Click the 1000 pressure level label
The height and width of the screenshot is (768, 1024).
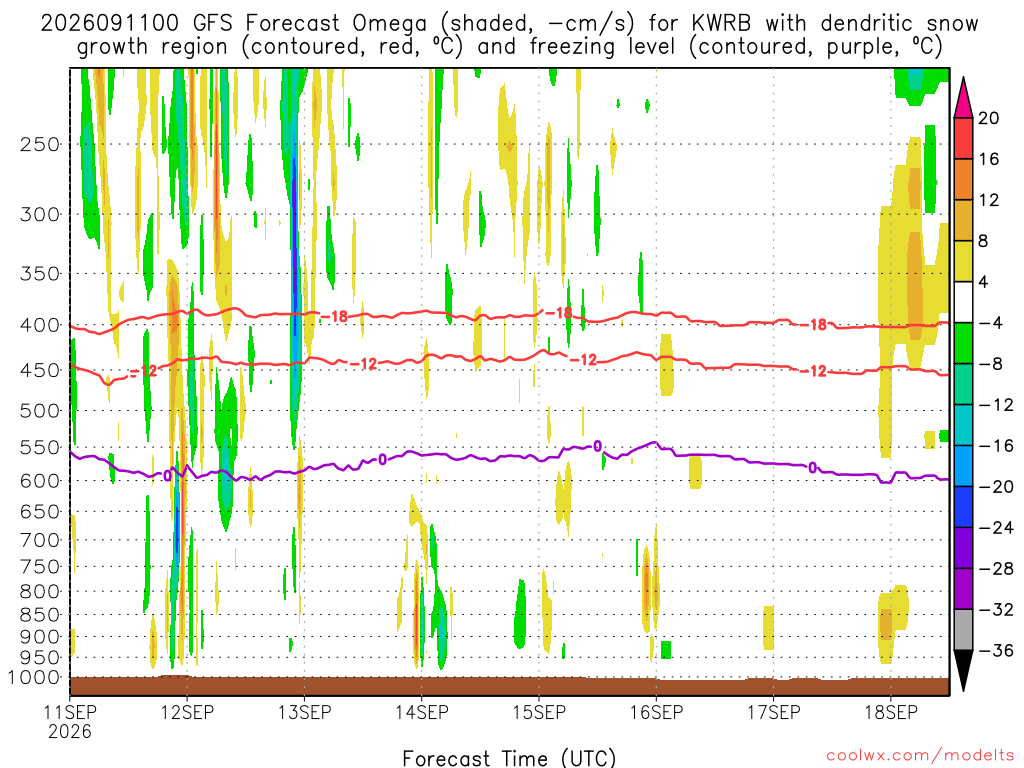34,678
